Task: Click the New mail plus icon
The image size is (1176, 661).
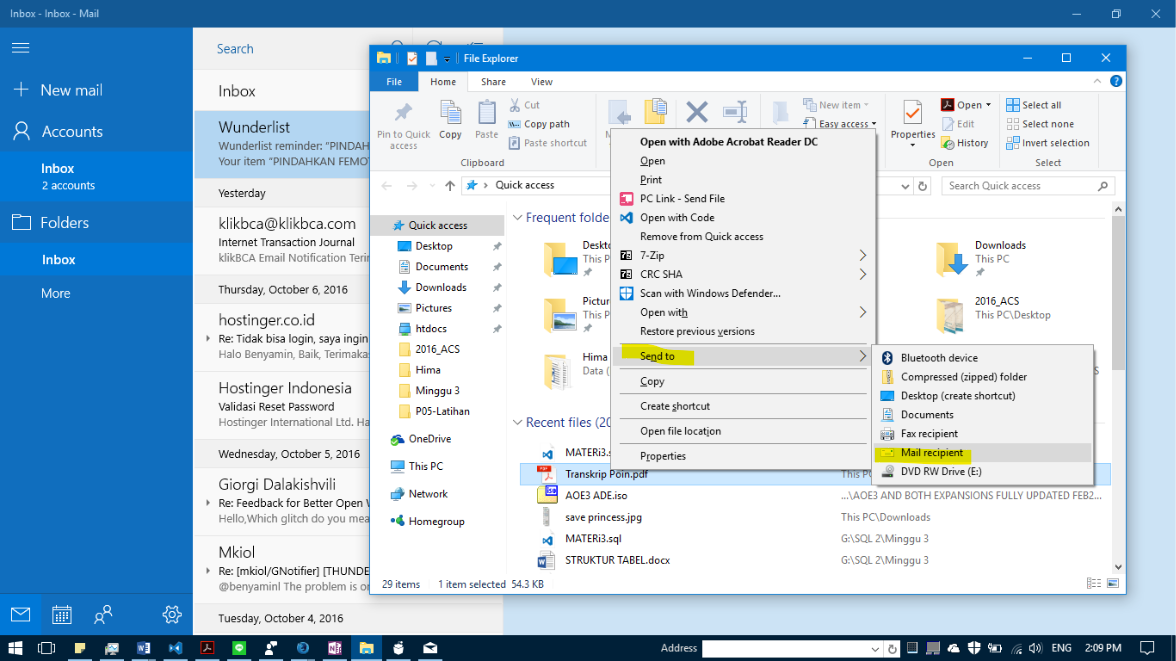Action: tap(21, 90)
